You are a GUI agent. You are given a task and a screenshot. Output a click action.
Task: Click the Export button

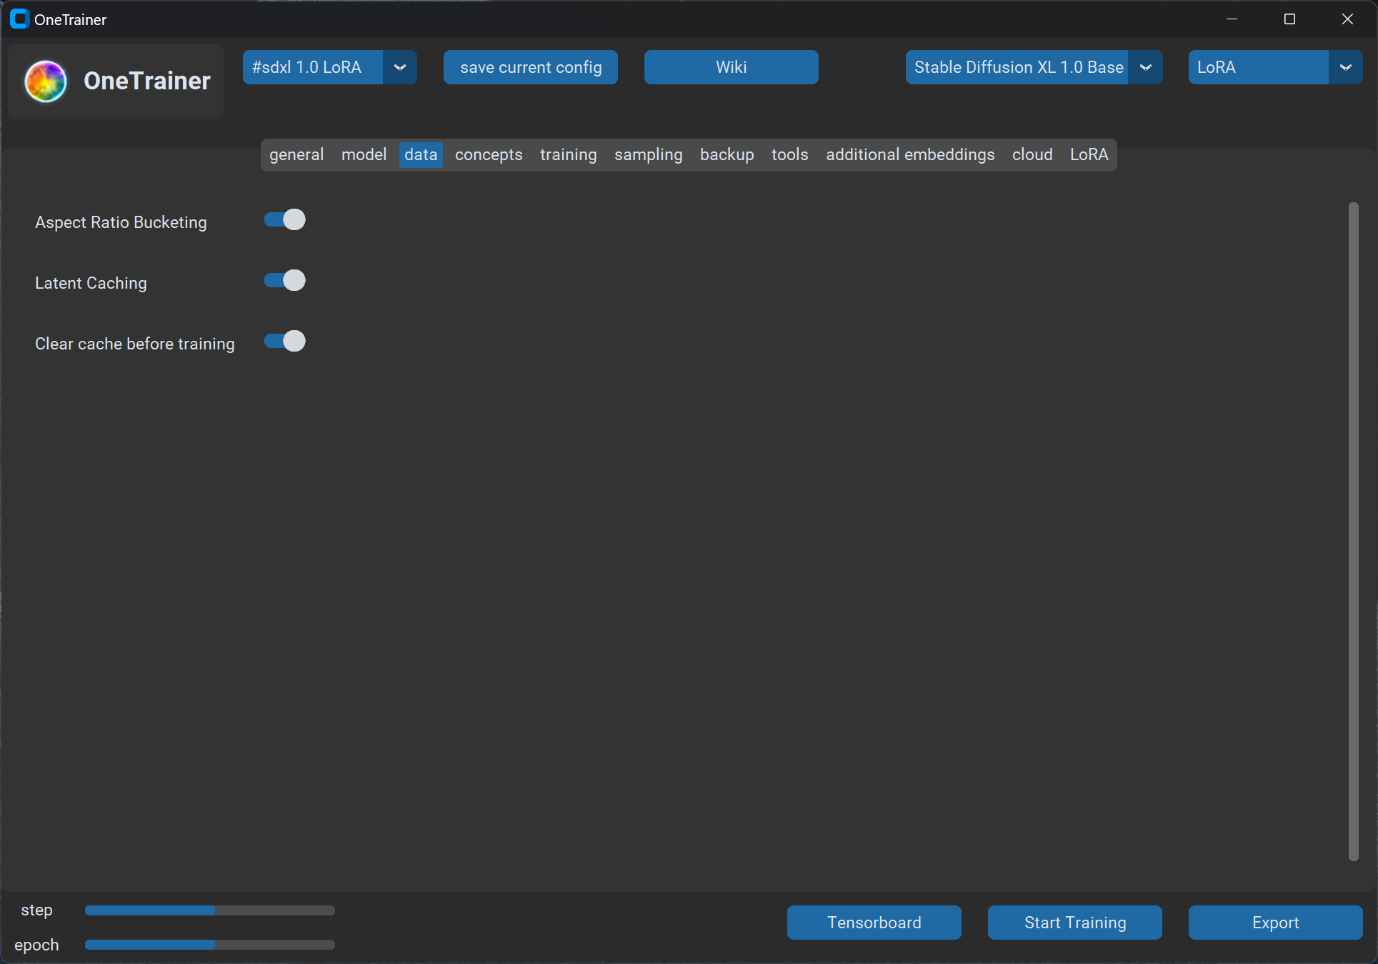(1275, 922)
